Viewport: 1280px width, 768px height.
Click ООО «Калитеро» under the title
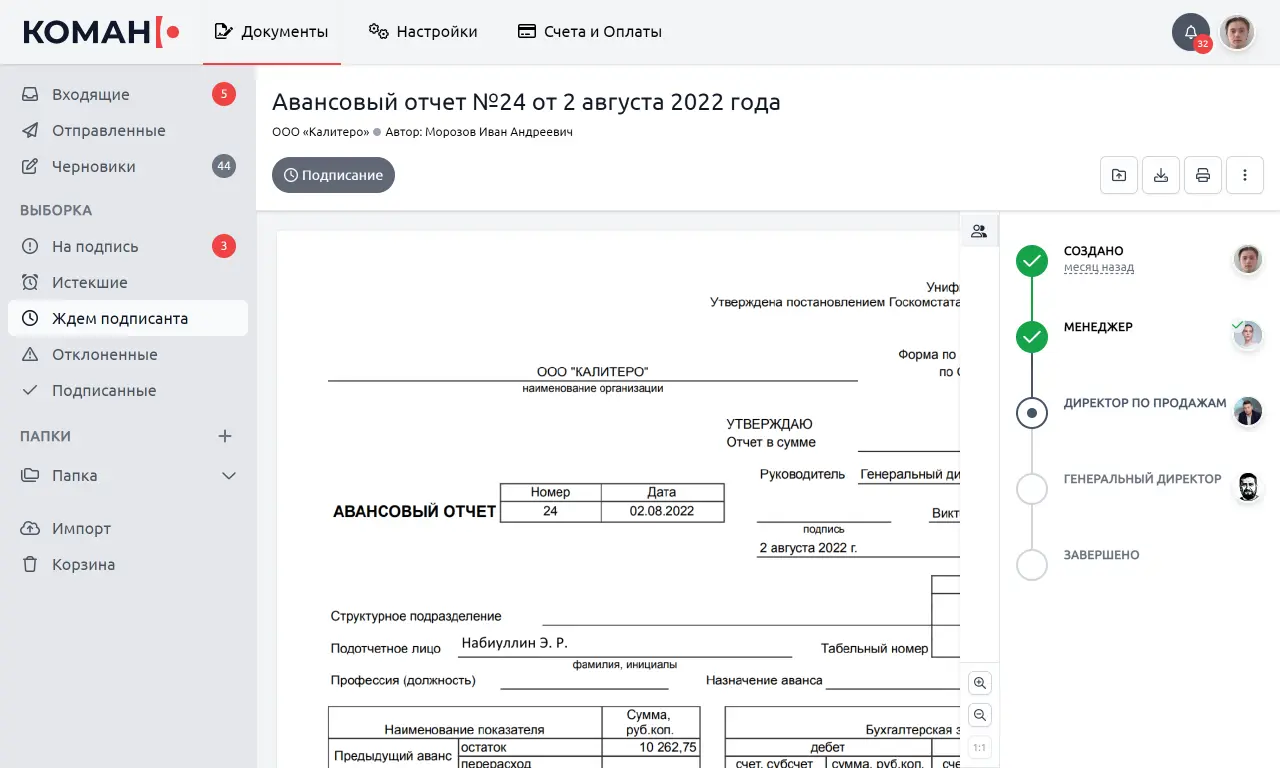coord(320,132)
